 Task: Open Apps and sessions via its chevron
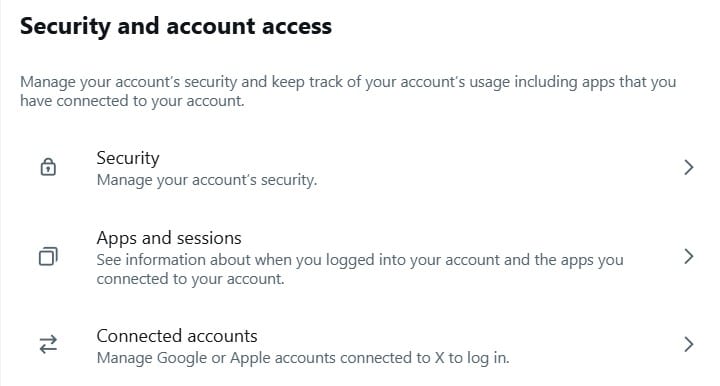pyautogui.click(x=688, y=257)
